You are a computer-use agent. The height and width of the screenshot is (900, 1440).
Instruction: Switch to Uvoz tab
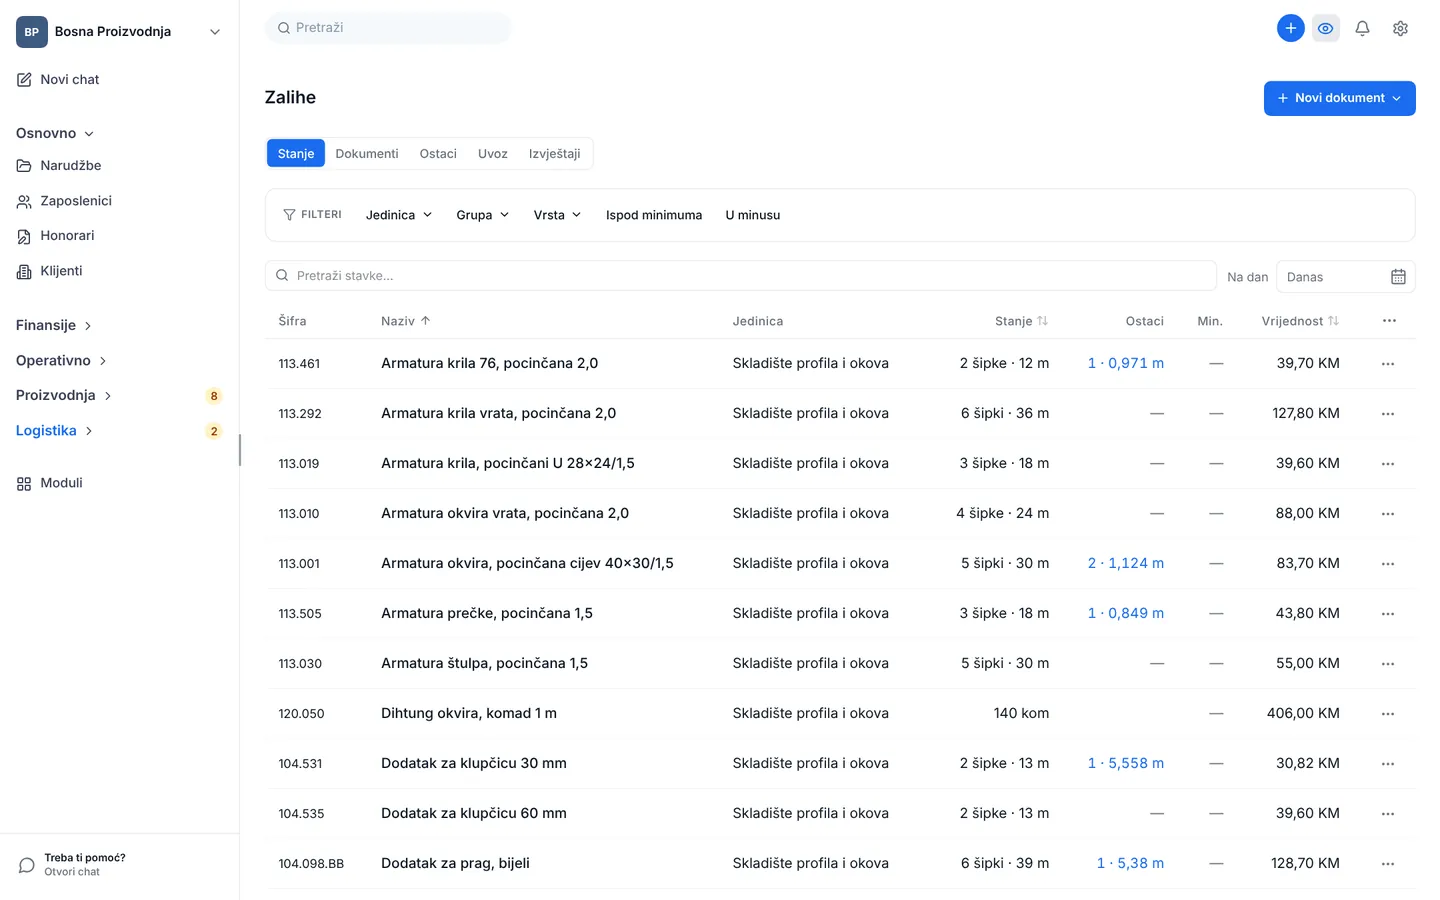[x=493, y=154]
